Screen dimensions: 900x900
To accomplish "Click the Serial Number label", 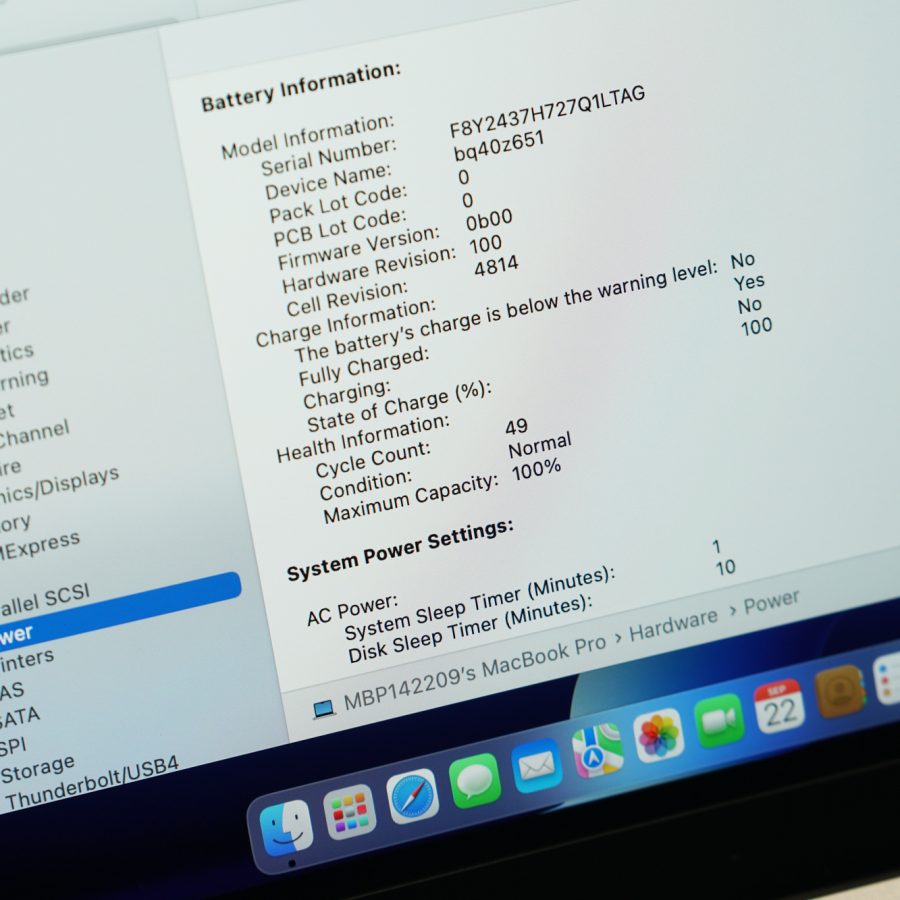I will pyautogui.click(x=329, y=156).
